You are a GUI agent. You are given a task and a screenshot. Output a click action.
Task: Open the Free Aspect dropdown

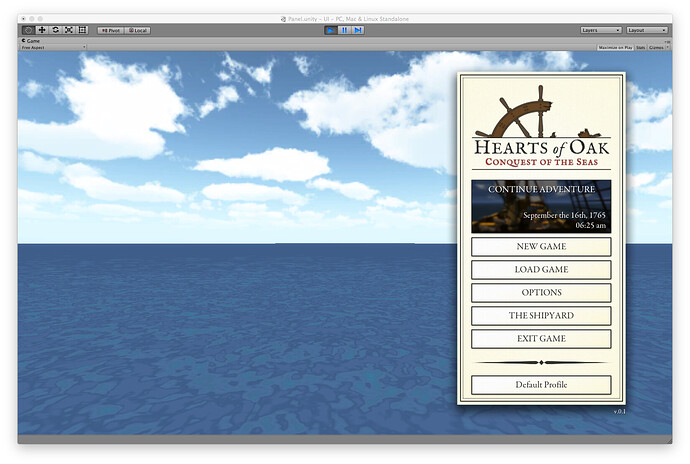point(53,47)
